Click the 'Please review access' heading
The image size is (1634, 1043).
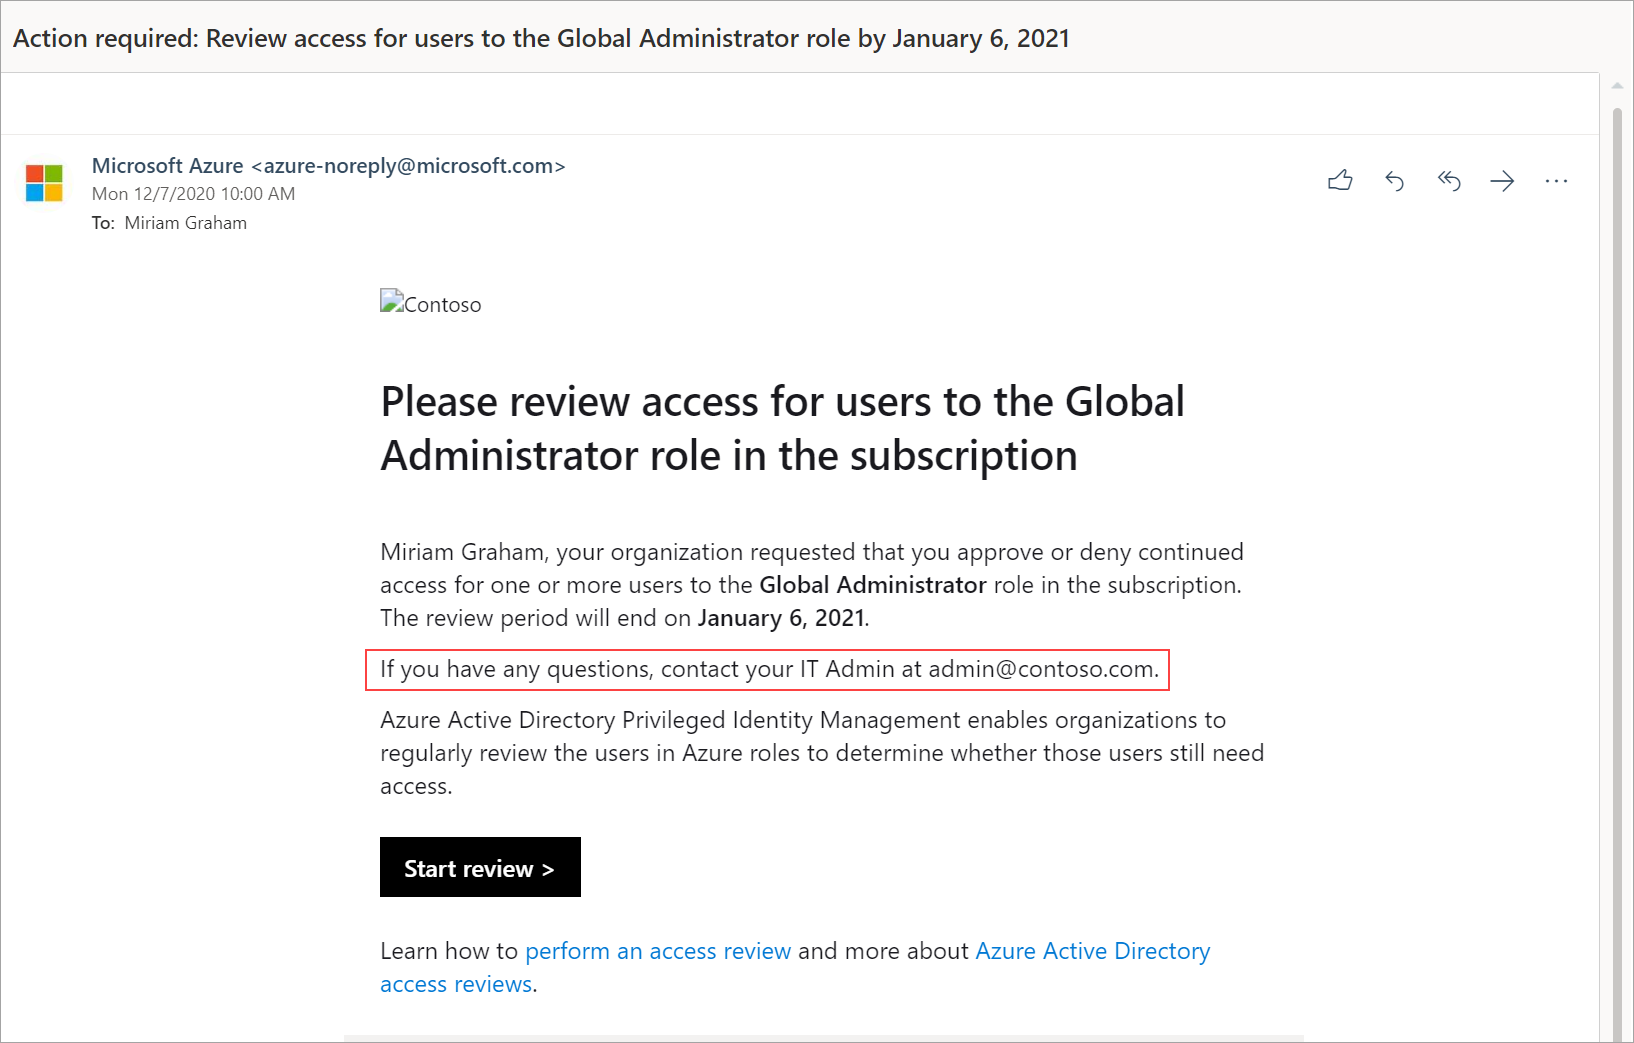pos(782,428)
